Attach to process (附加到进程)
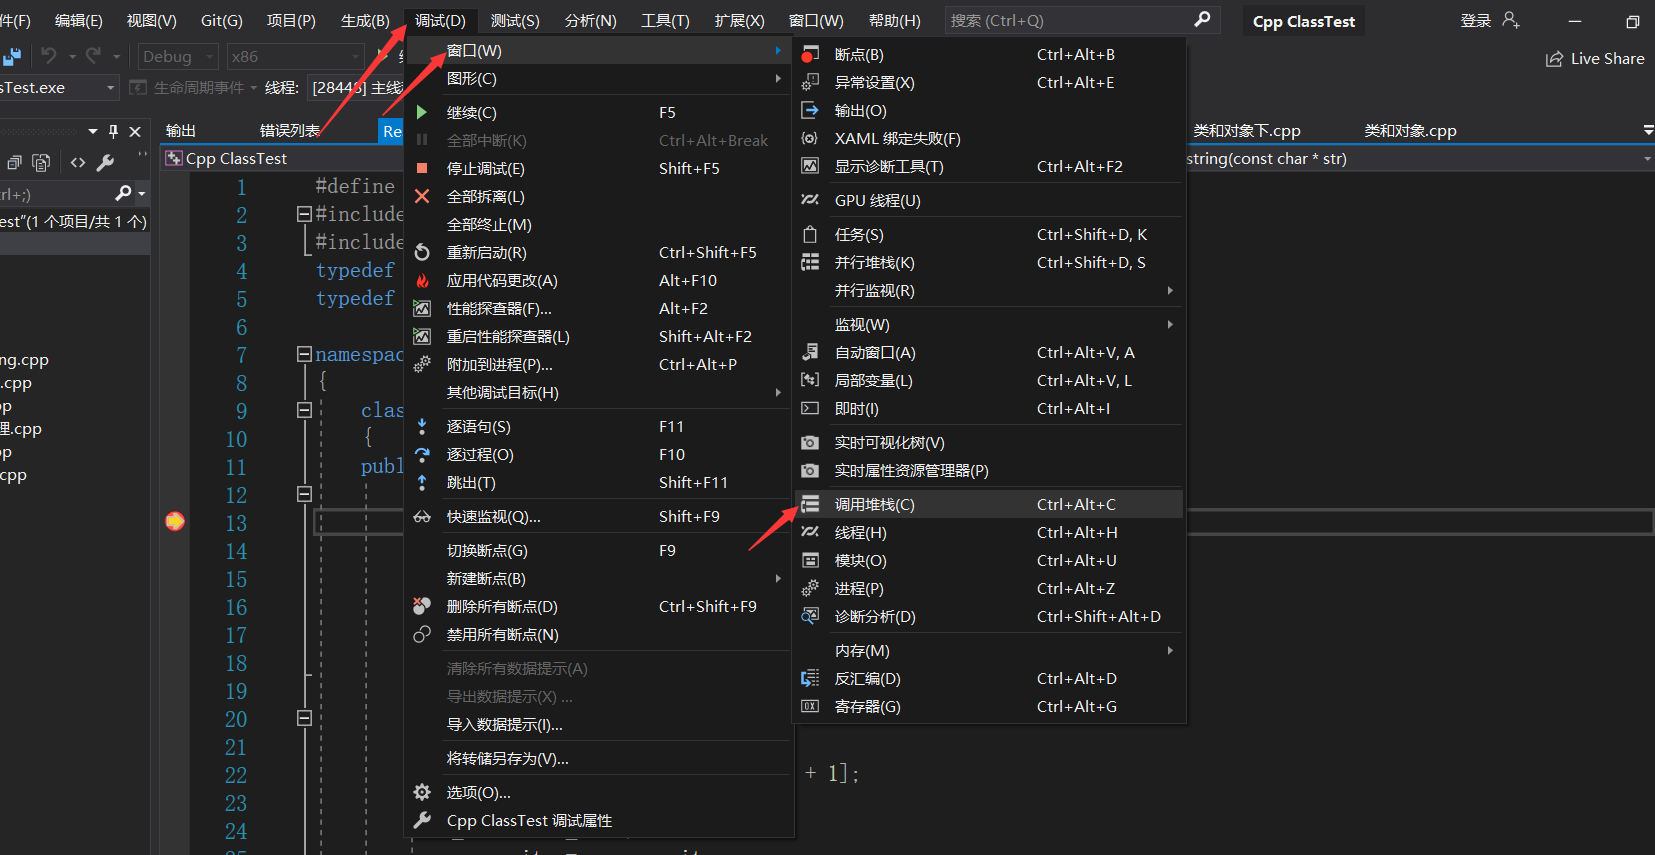The image size is (1655, 855). [x=599, y=365]
